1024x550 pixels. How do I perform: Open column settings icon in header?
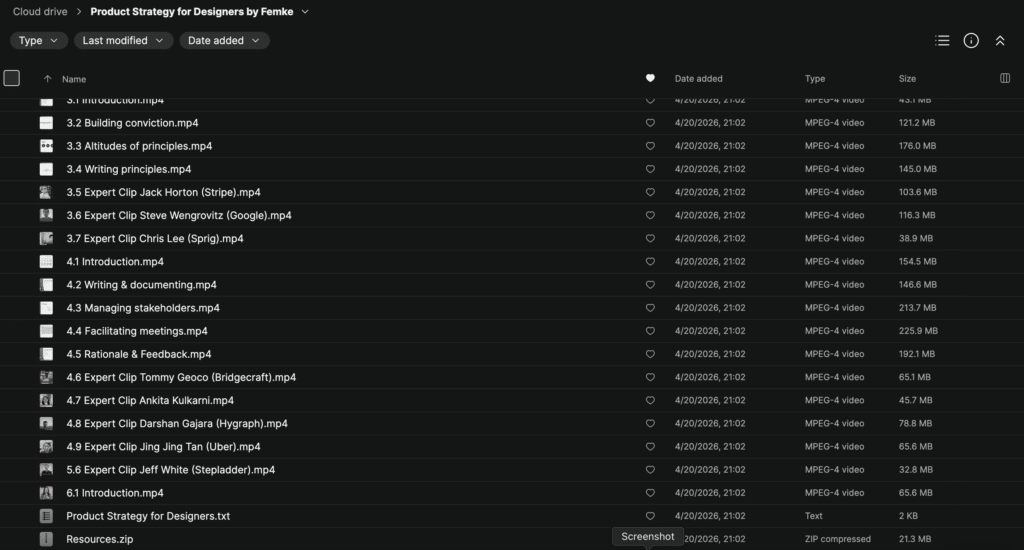(x=1005, y=78)
